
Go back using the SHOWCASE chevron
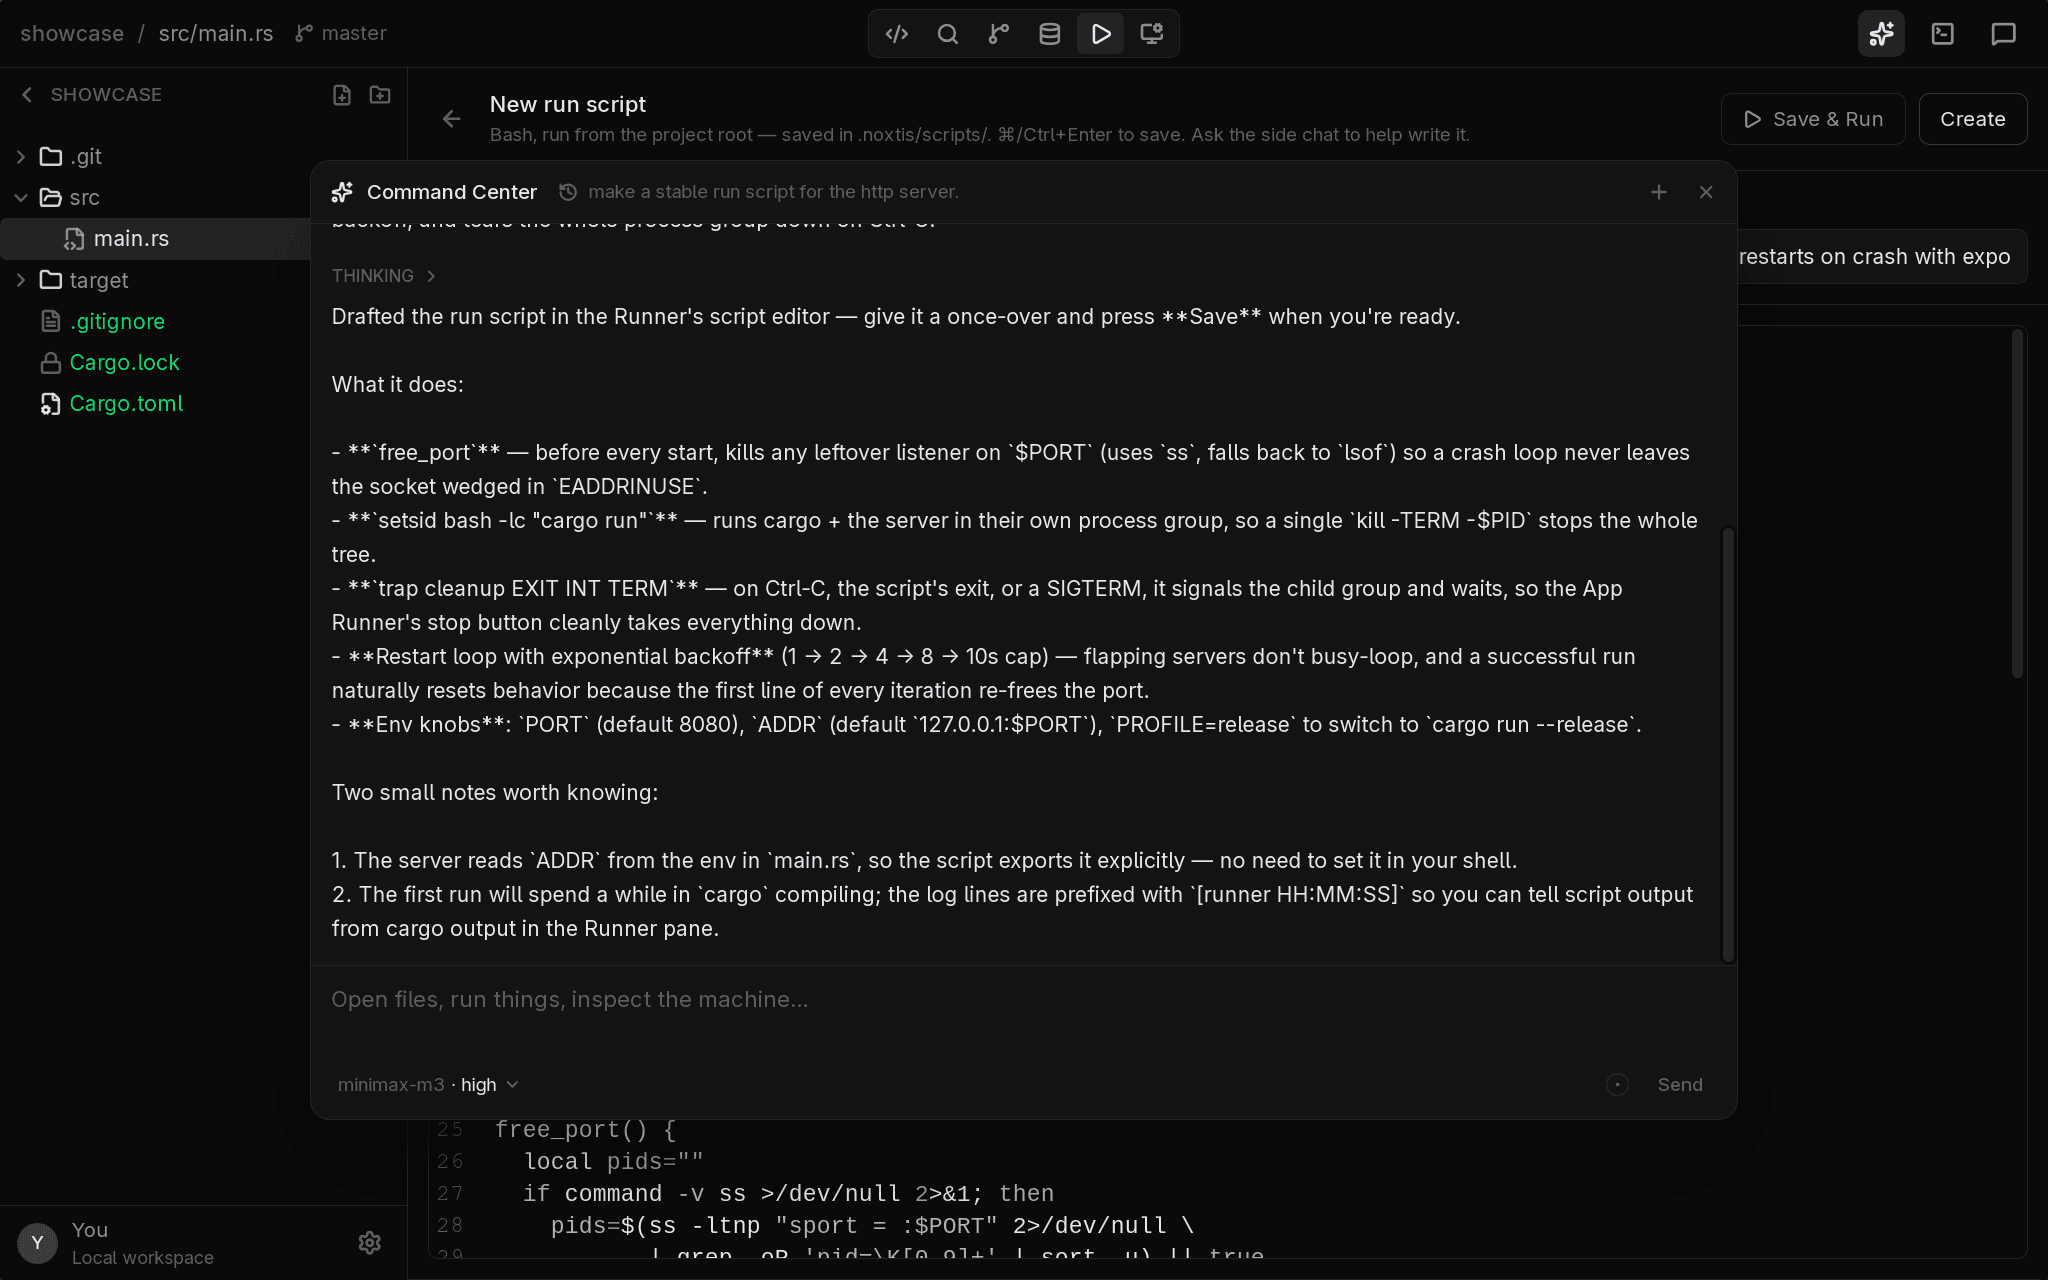tap(27, 95)
